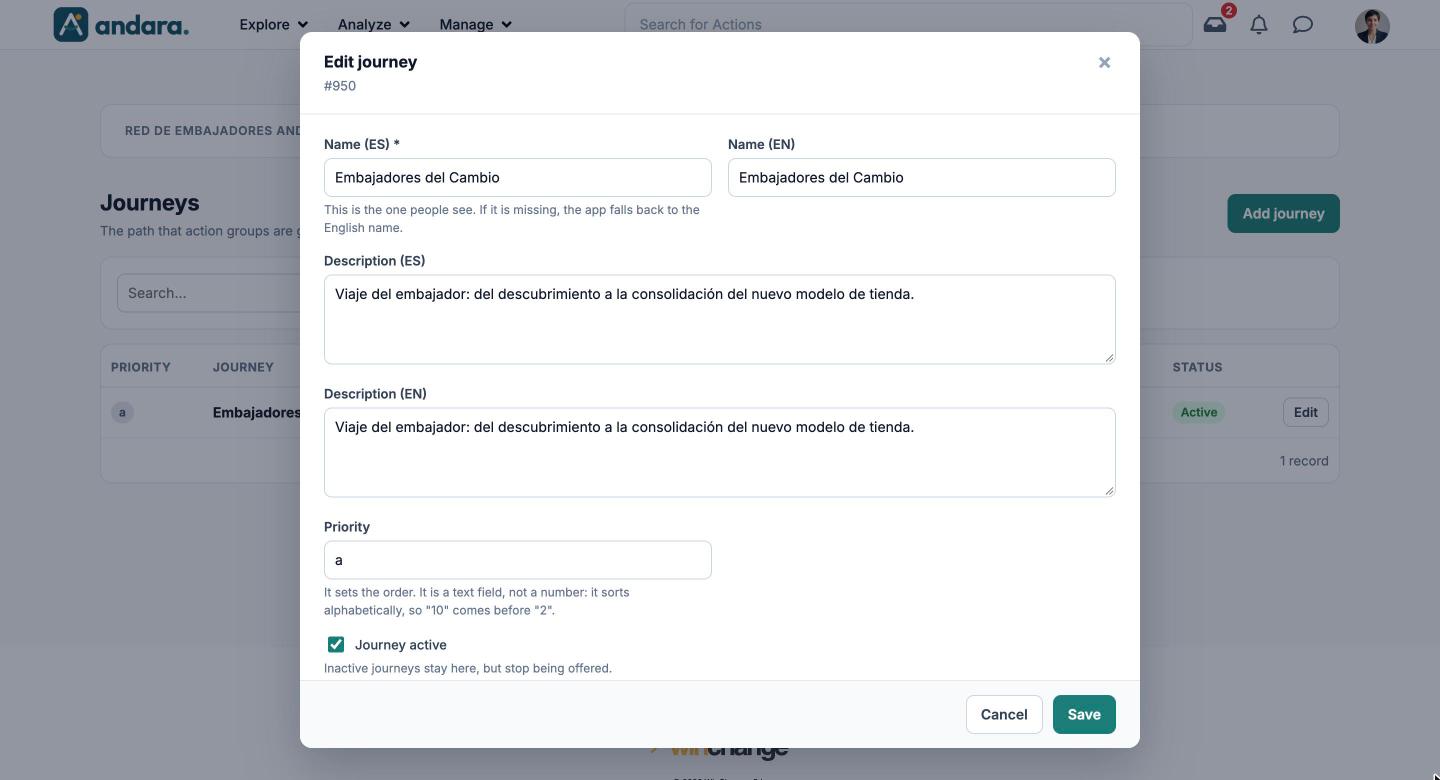The width and height of the screenshot is (1440, 780).
Task: Save the journey changes
Action: point(1084,715)
